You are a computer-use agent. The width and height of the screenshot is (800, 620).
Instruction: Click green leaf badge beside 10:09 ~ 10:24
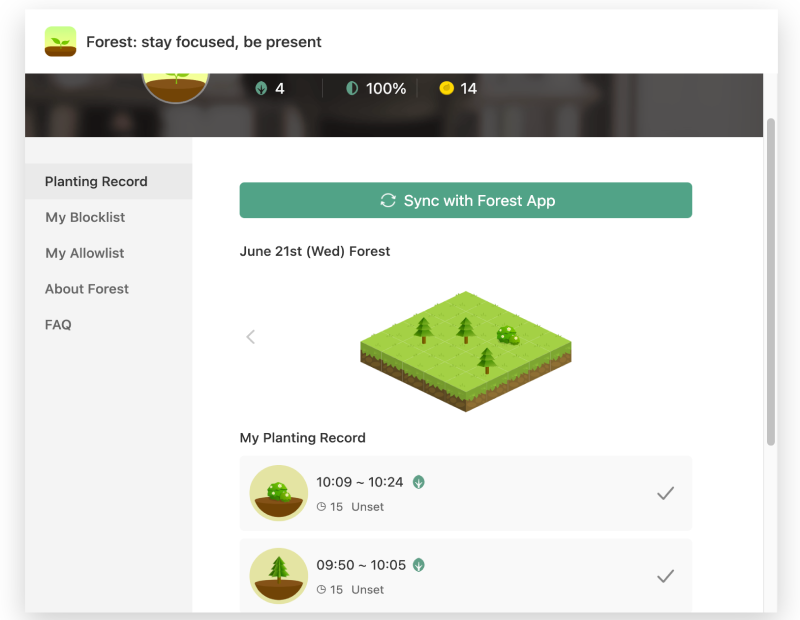(x=419, y=482)
